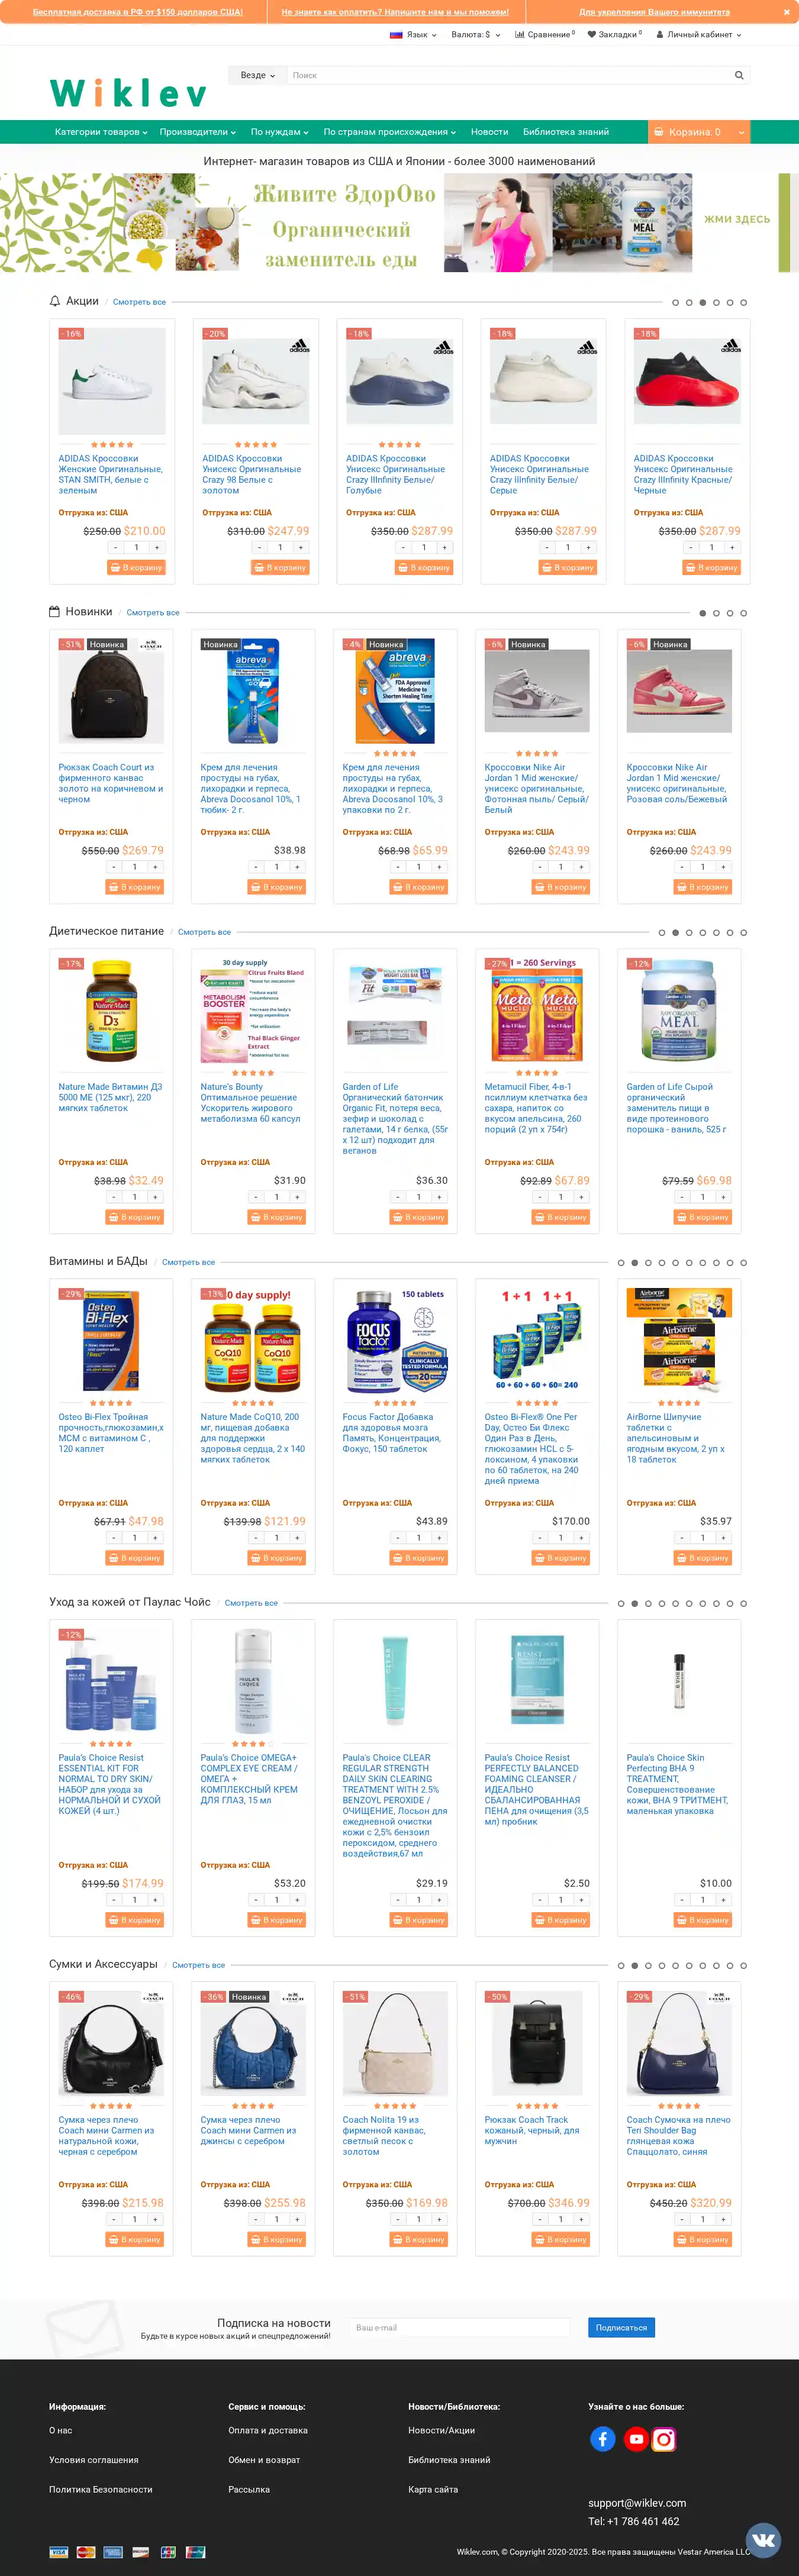This screenshot has height=2576, width=799.
Task: Expand the Язык language dropdown
Action: pos(413,34)
